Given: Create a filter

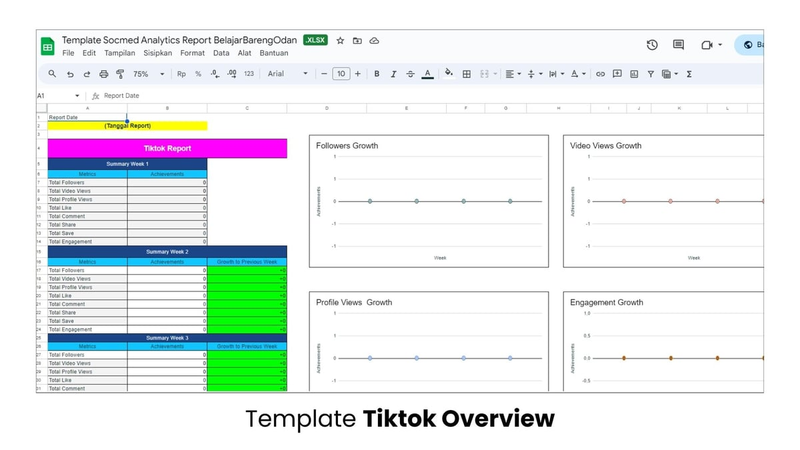Looking at the screenshot, I should click(651, 74).
